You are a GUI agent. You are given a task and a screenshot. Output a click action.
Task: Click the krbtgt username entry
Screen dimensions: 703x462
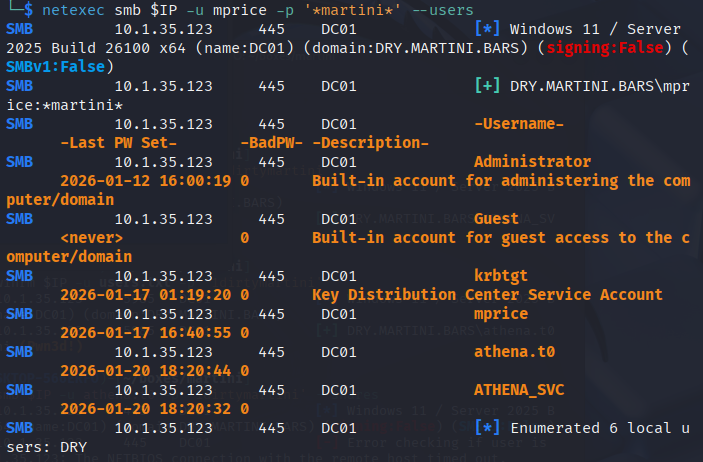(x=501, y=275)
